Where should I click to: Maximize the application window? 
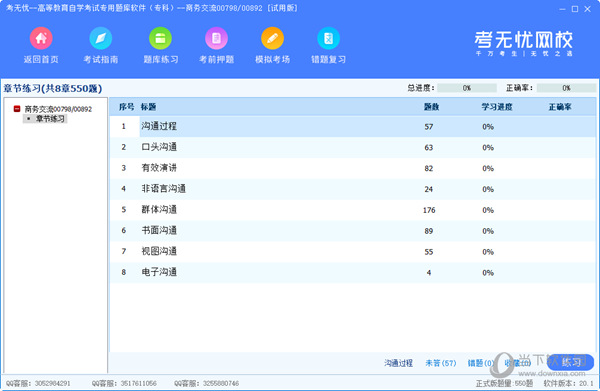(x=575, y=9)
